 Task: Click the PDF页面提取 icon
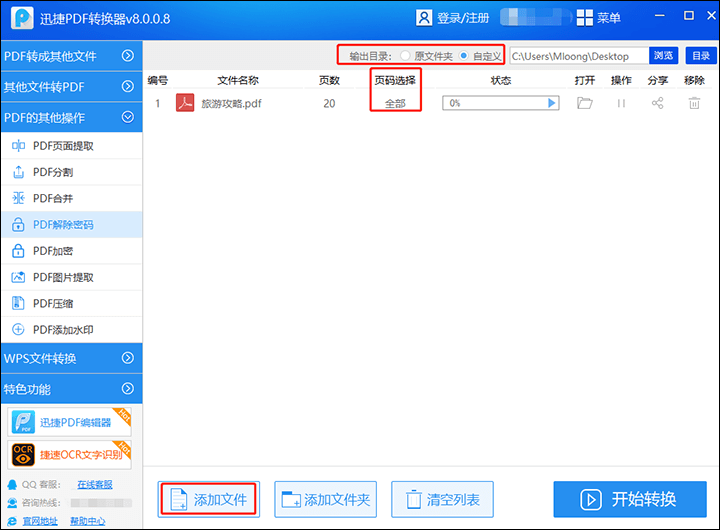(x=18, y=146)
